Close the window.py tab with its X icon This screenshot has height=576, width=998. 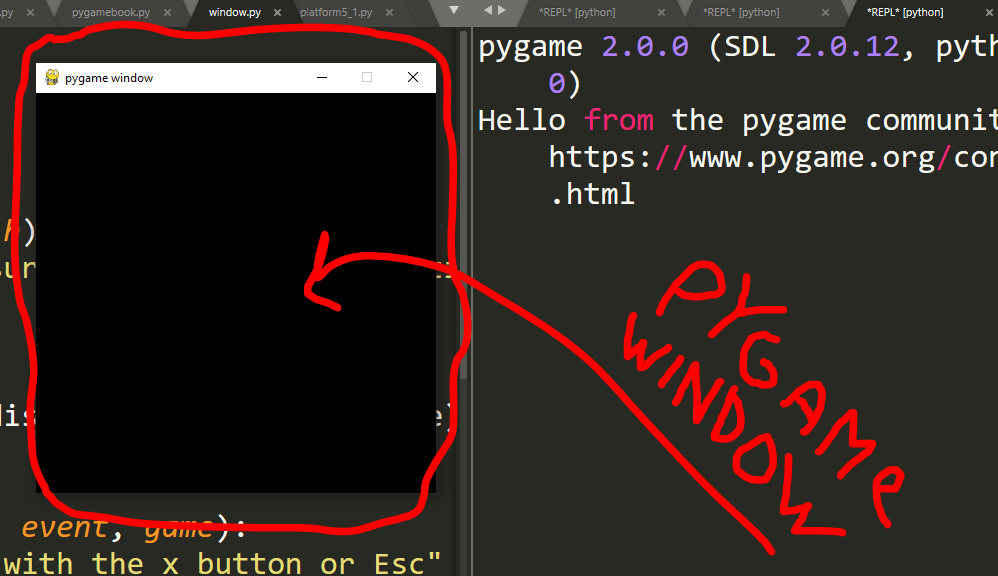click(x=277, y=12)
